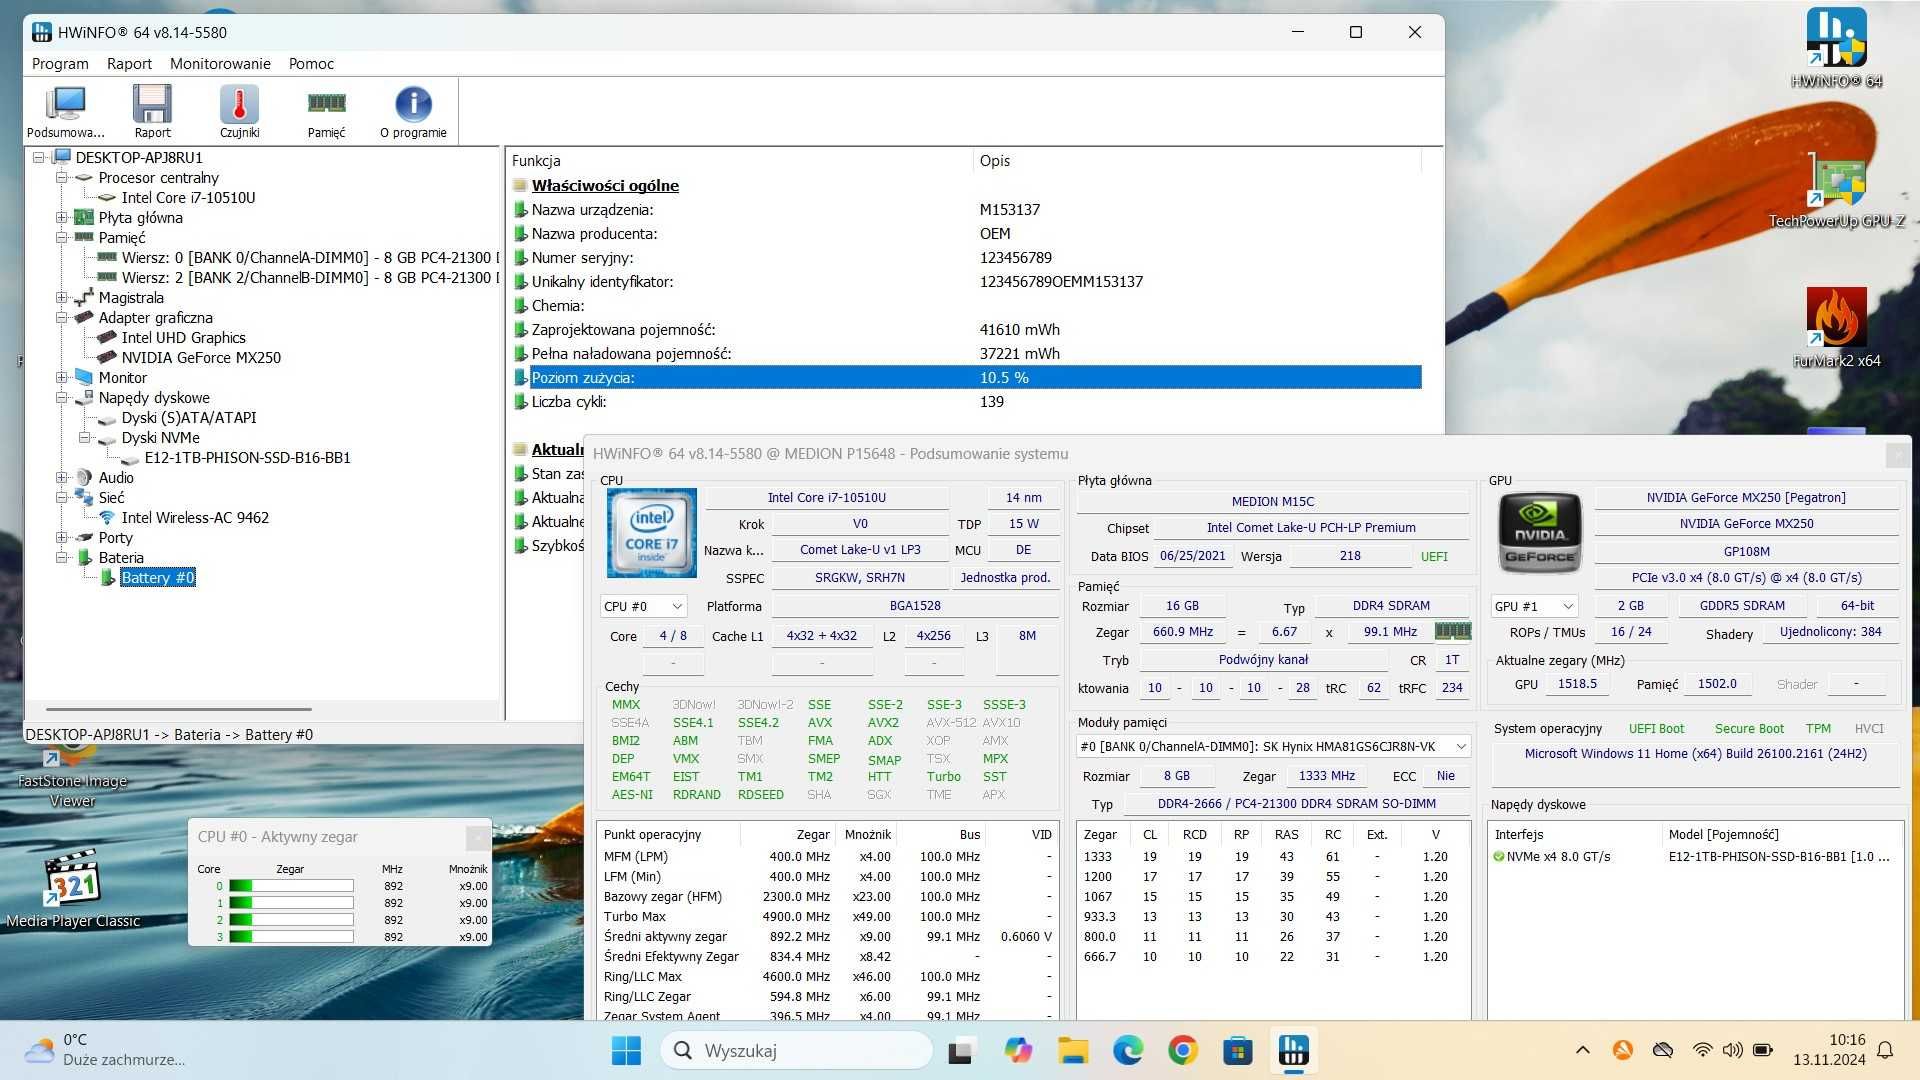This screenshot has width=1920, height=1080.
Task: Click the tree panel horizontal scrollbar
Action: point(179,709)
